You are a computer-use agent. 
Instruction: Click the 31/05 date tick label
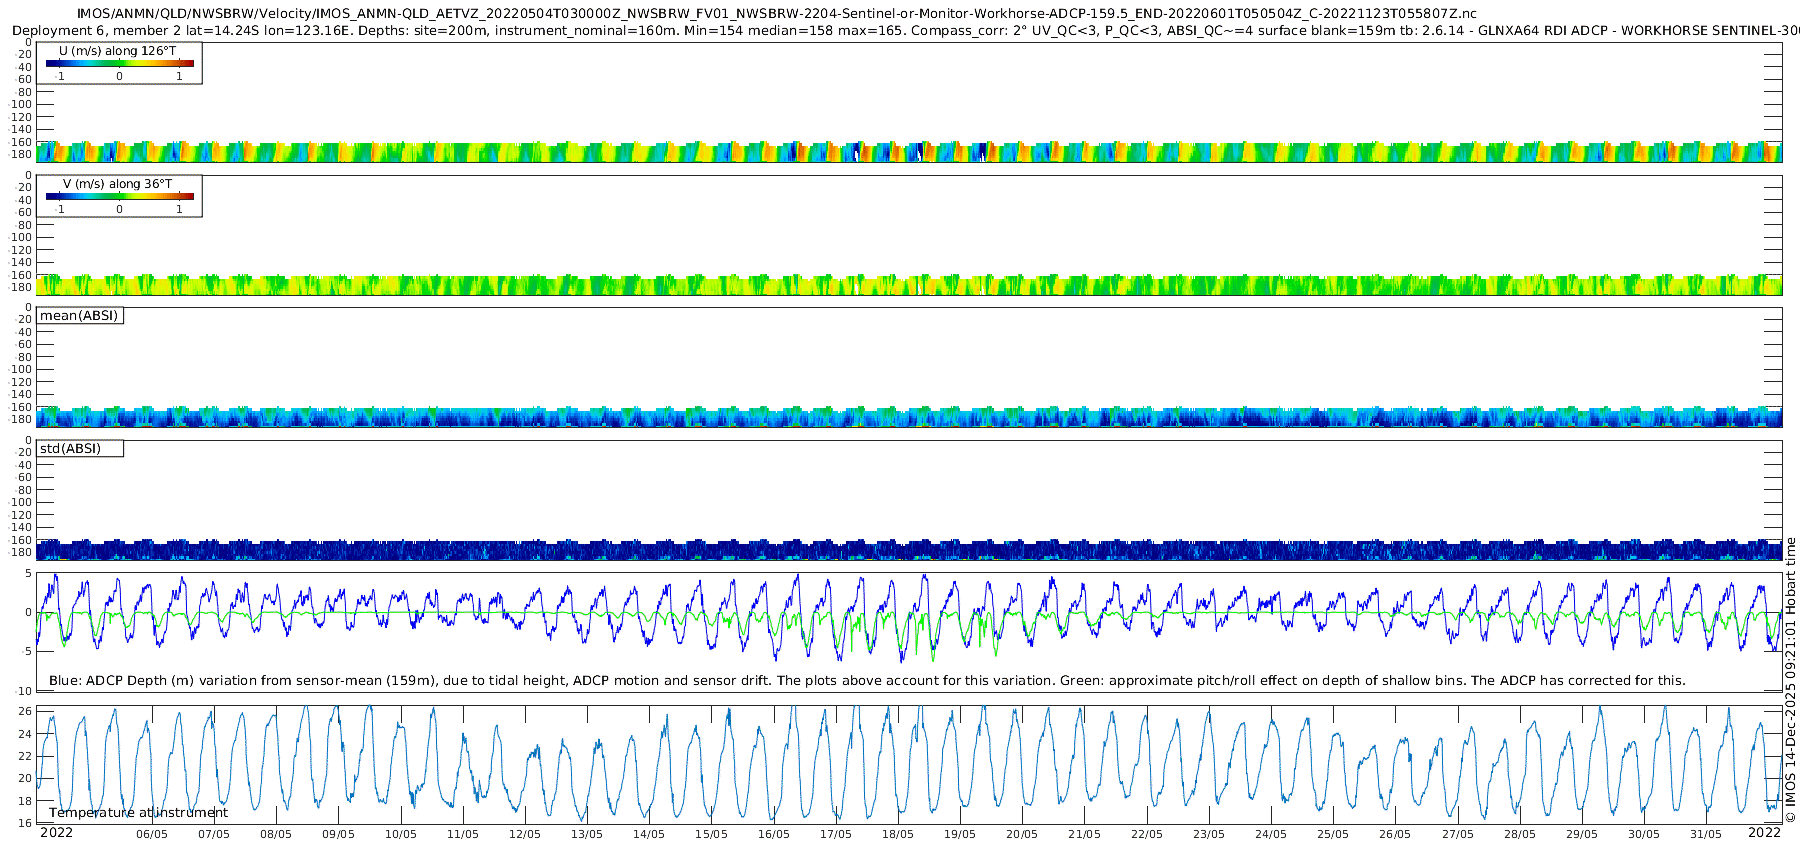pos(1706,835)
